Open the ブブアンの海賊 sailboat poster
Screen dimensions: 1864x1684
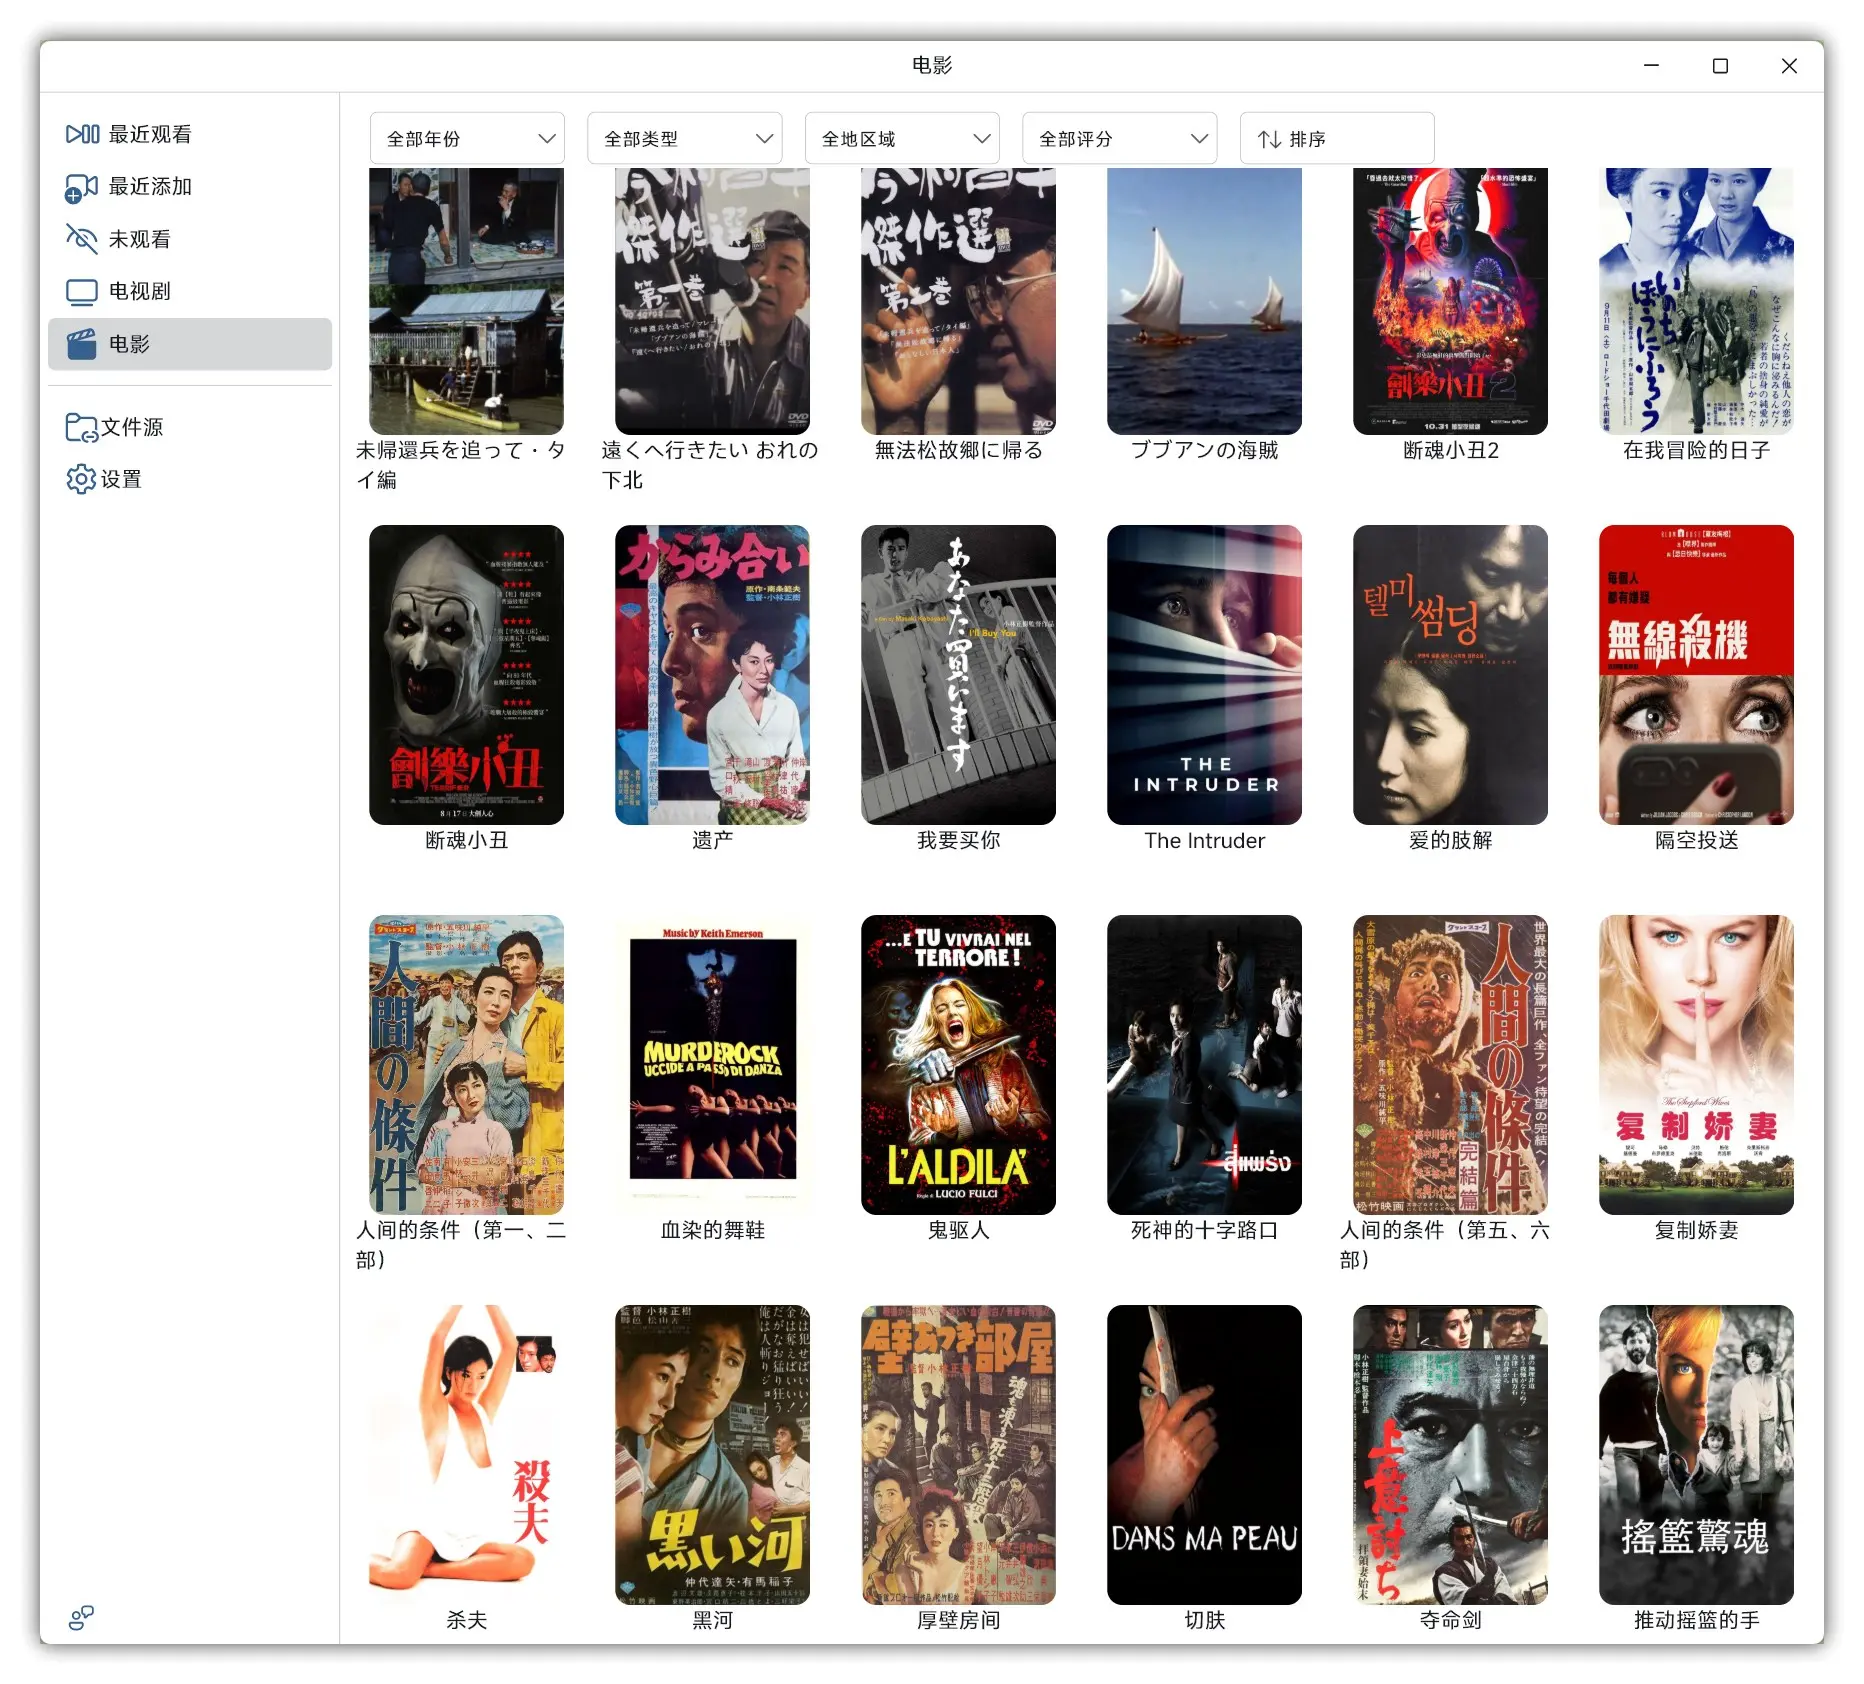[1204, 301]
